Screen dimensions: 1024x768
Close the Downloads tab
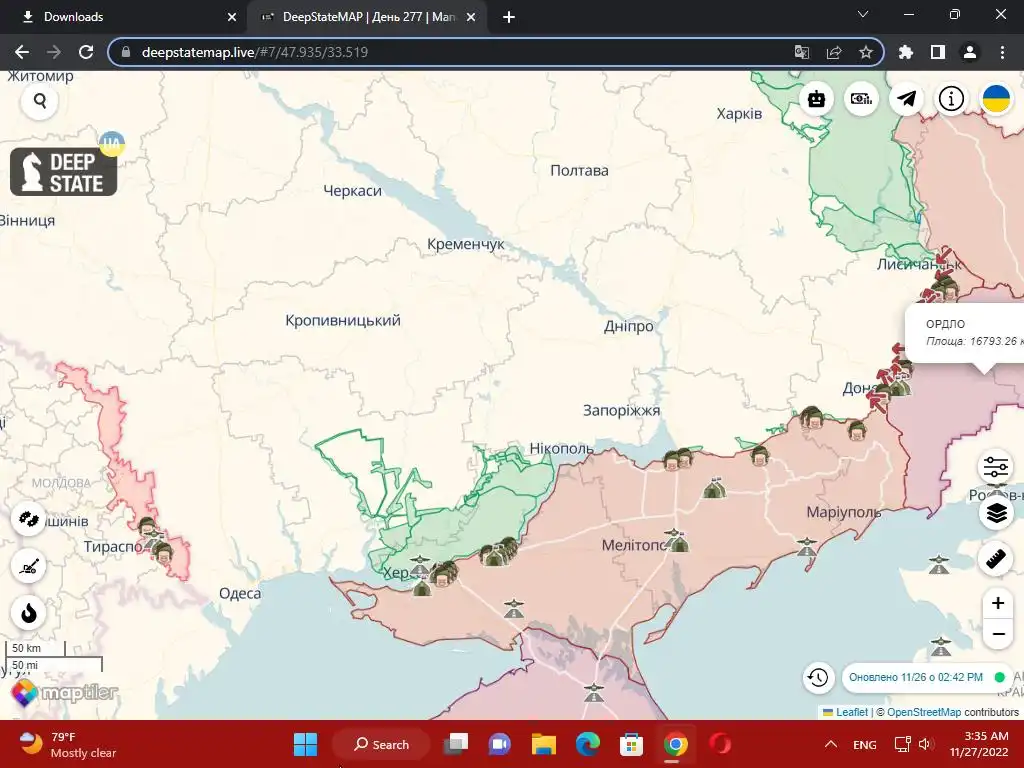(232, 17)
